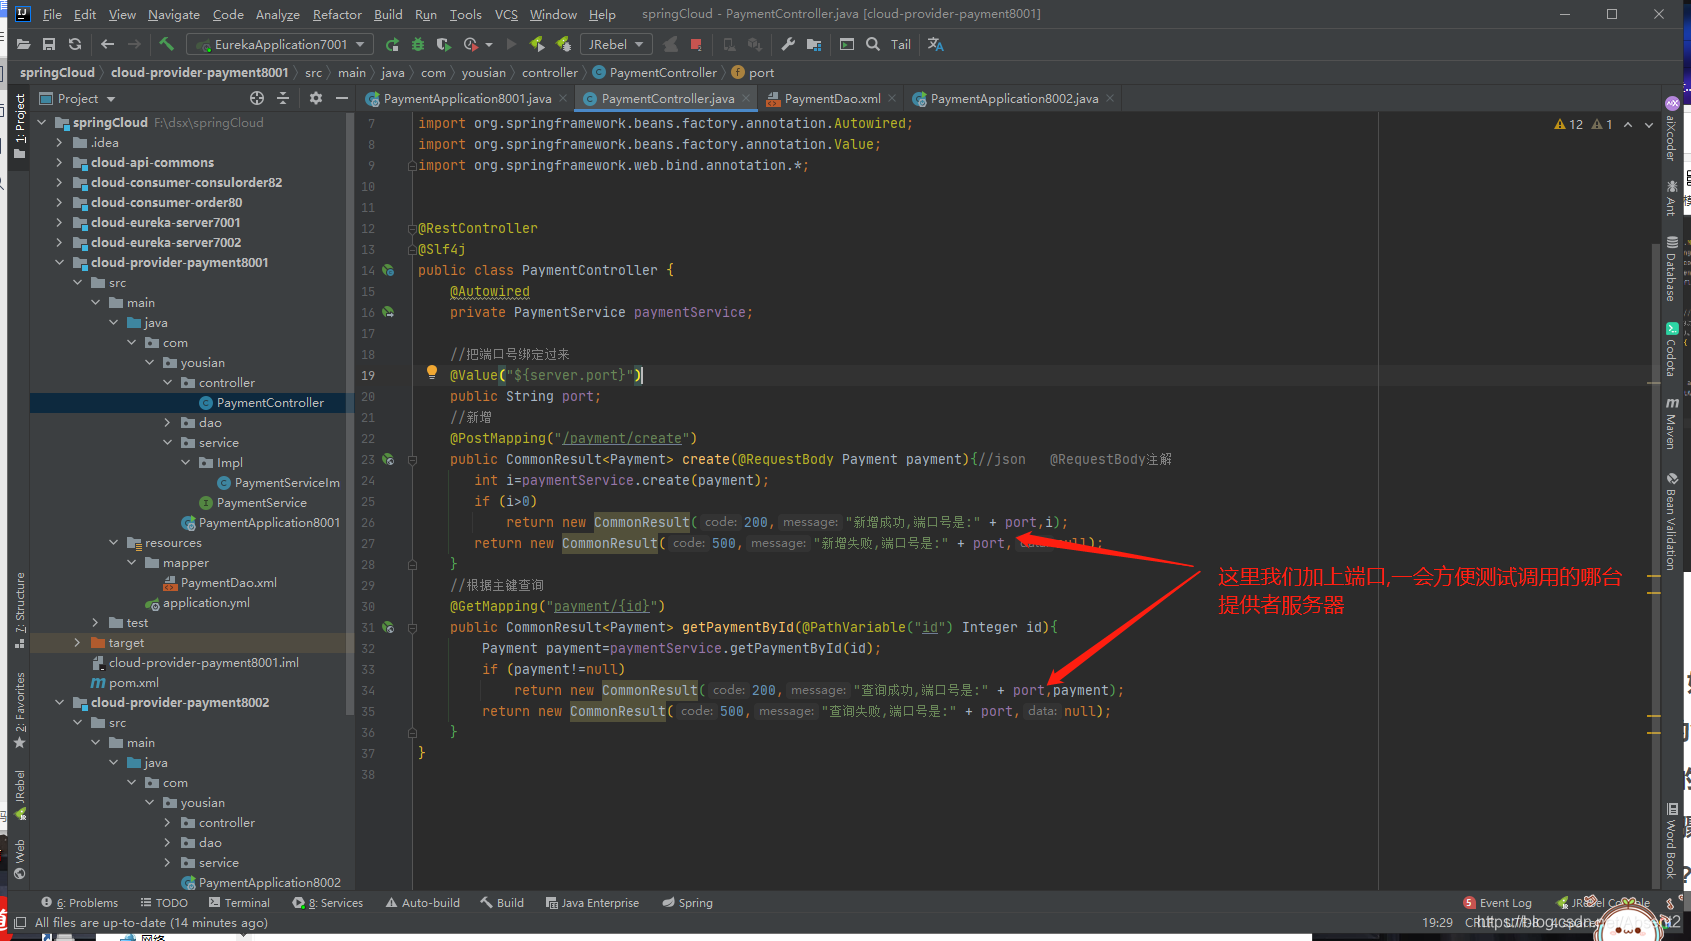Open Project Structure toolbar icon
This screenshot has height=941, width=1691.
point(814,44)
